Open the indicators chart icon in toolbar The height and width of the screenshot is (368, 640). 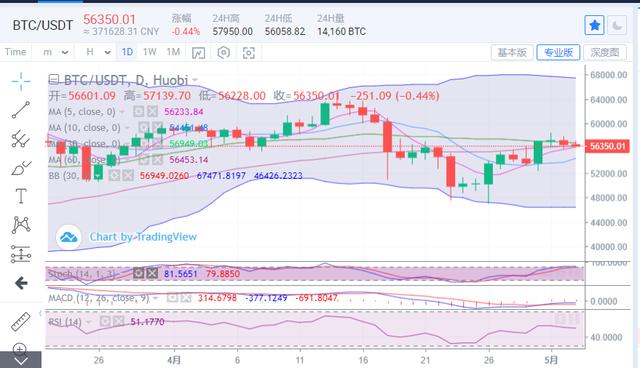[198, 53]
